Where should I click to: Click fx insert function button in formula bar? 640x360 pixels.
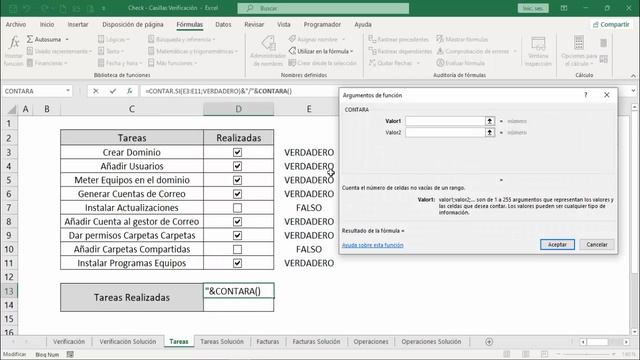click(129, 91)
